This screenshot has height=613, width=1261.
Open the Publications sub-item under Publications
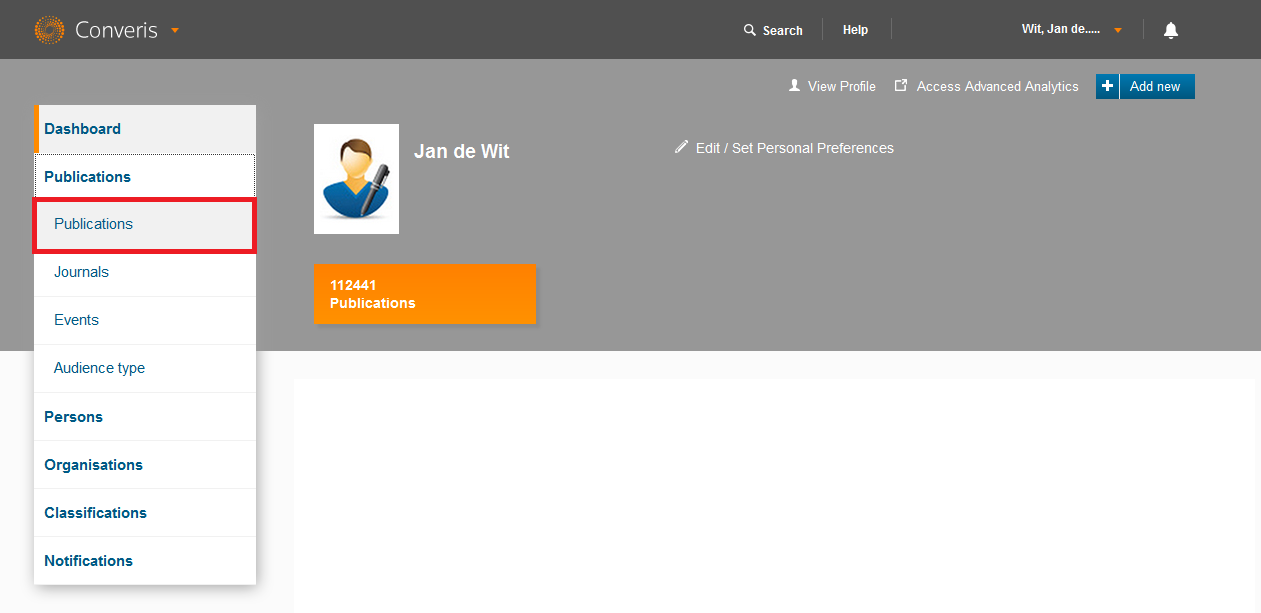tap(145, 224)
